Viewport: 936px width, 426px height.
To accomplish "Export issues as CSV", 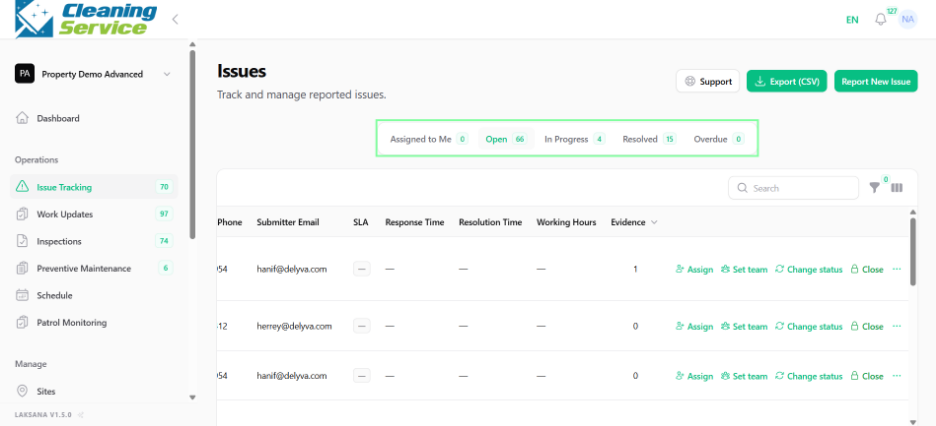I will pos(786,81).
